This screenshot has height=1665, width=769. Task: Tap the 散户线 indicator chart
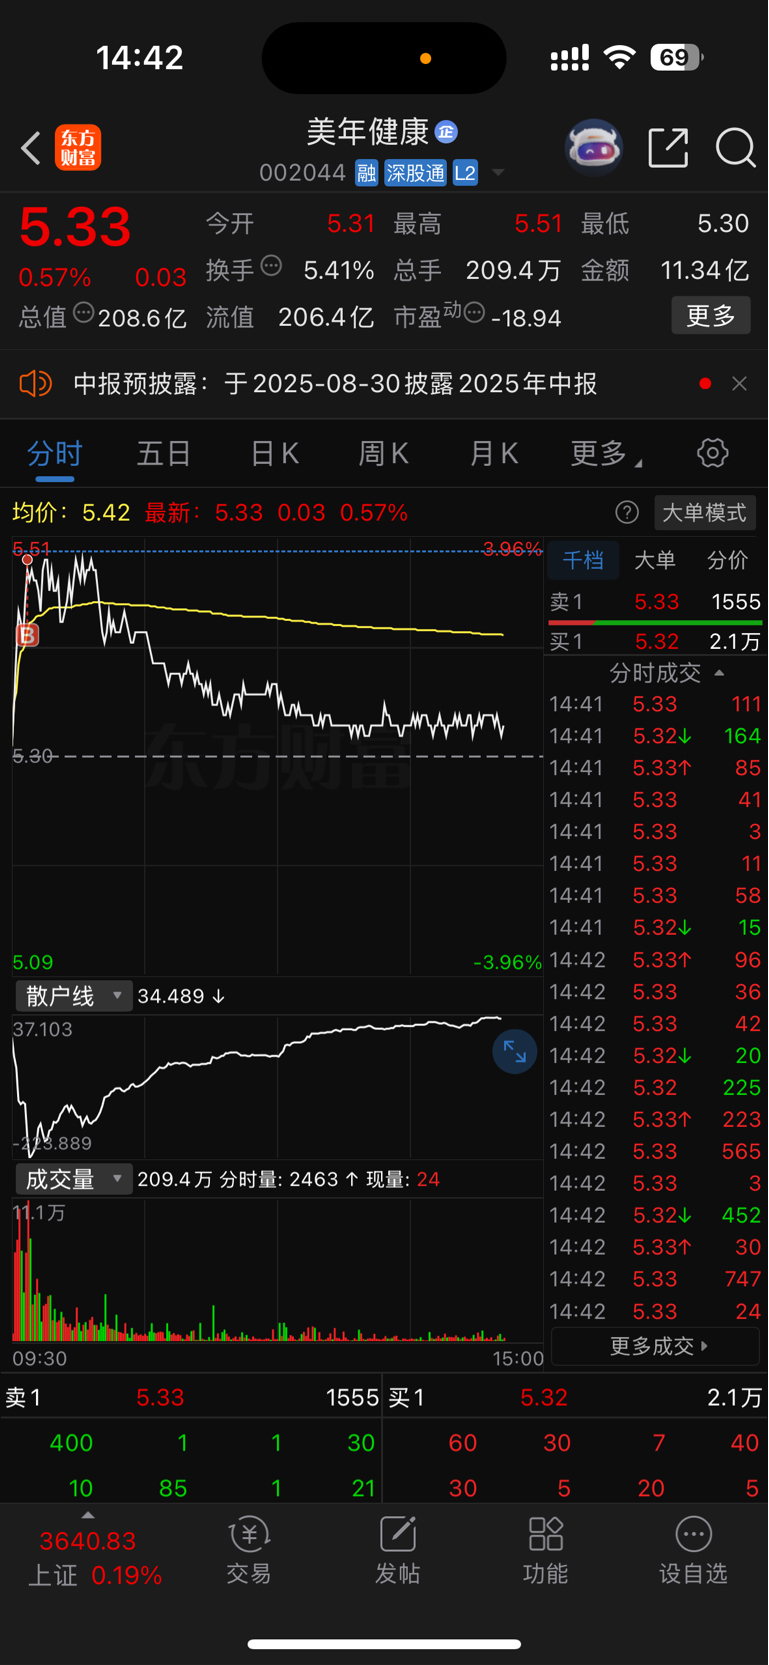tap(277, 1086)
